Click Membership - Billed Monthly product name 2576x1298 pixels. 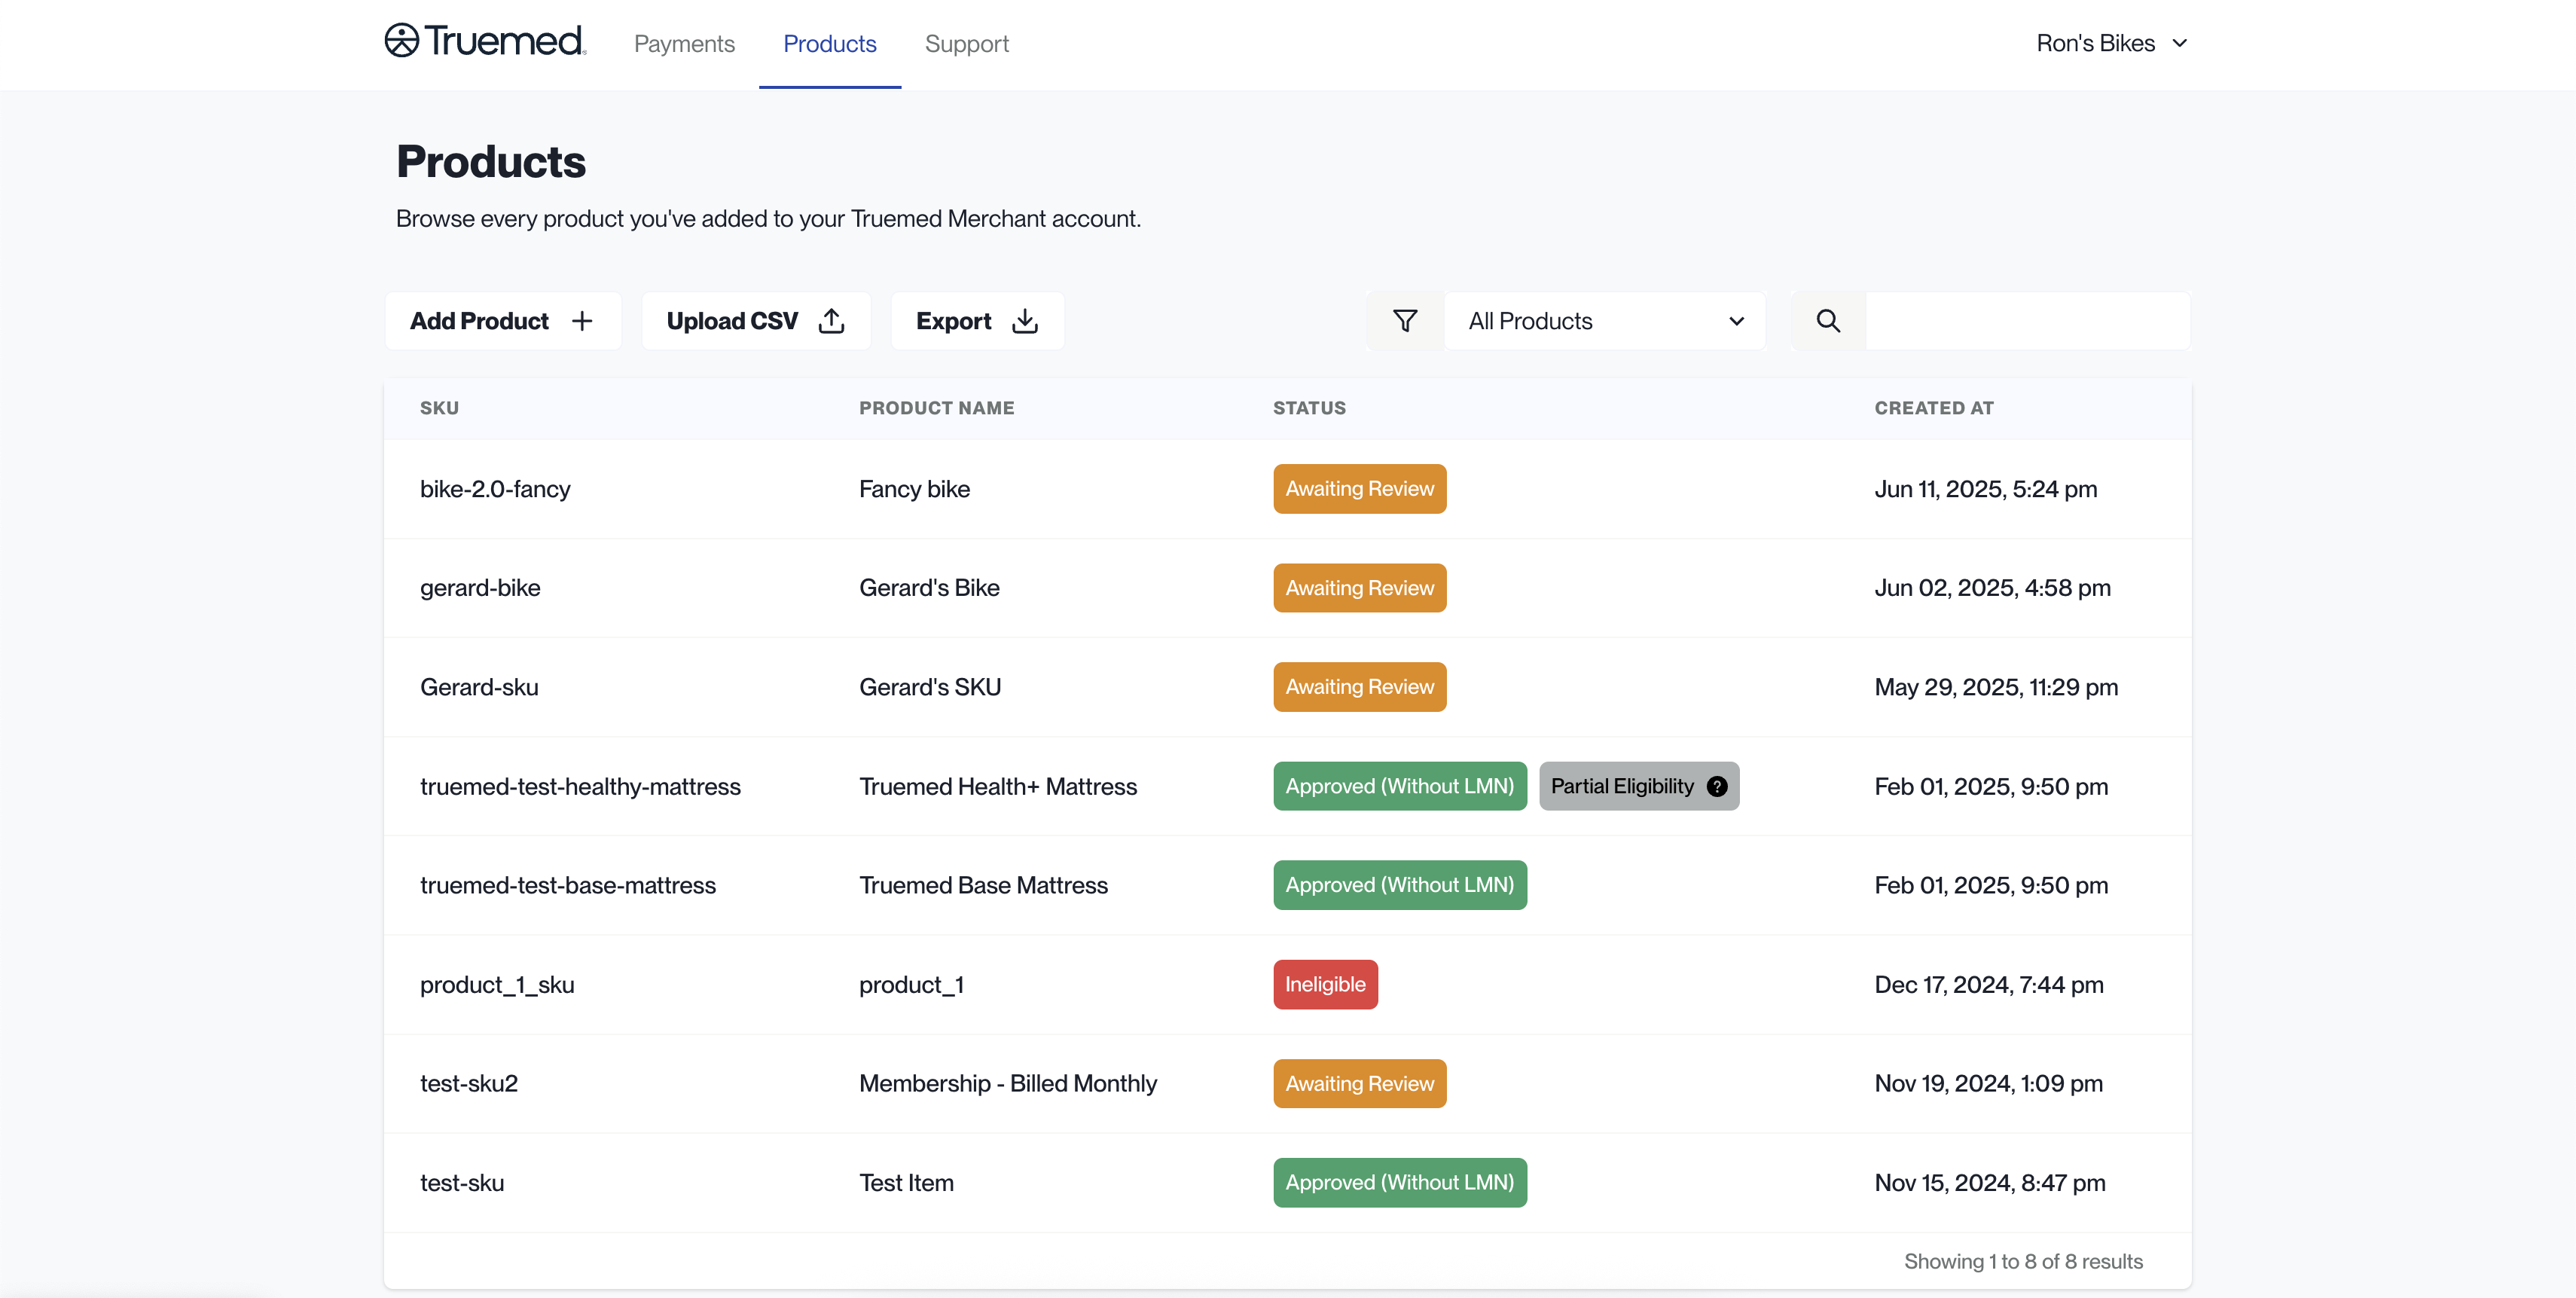point(1008,1083)
